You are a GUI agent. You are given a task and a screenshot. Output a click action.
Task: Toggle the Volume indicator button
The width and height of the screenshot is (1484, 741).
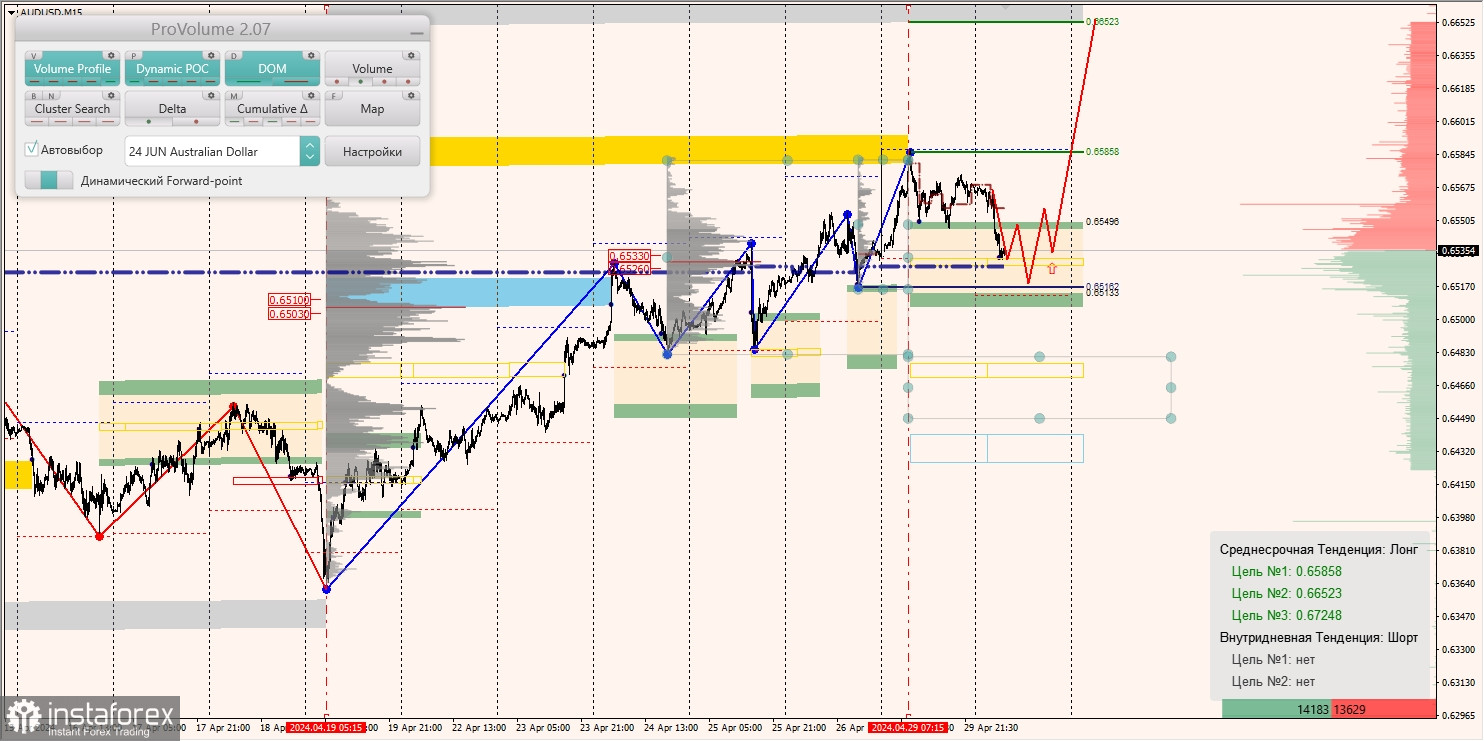(372, 69)
